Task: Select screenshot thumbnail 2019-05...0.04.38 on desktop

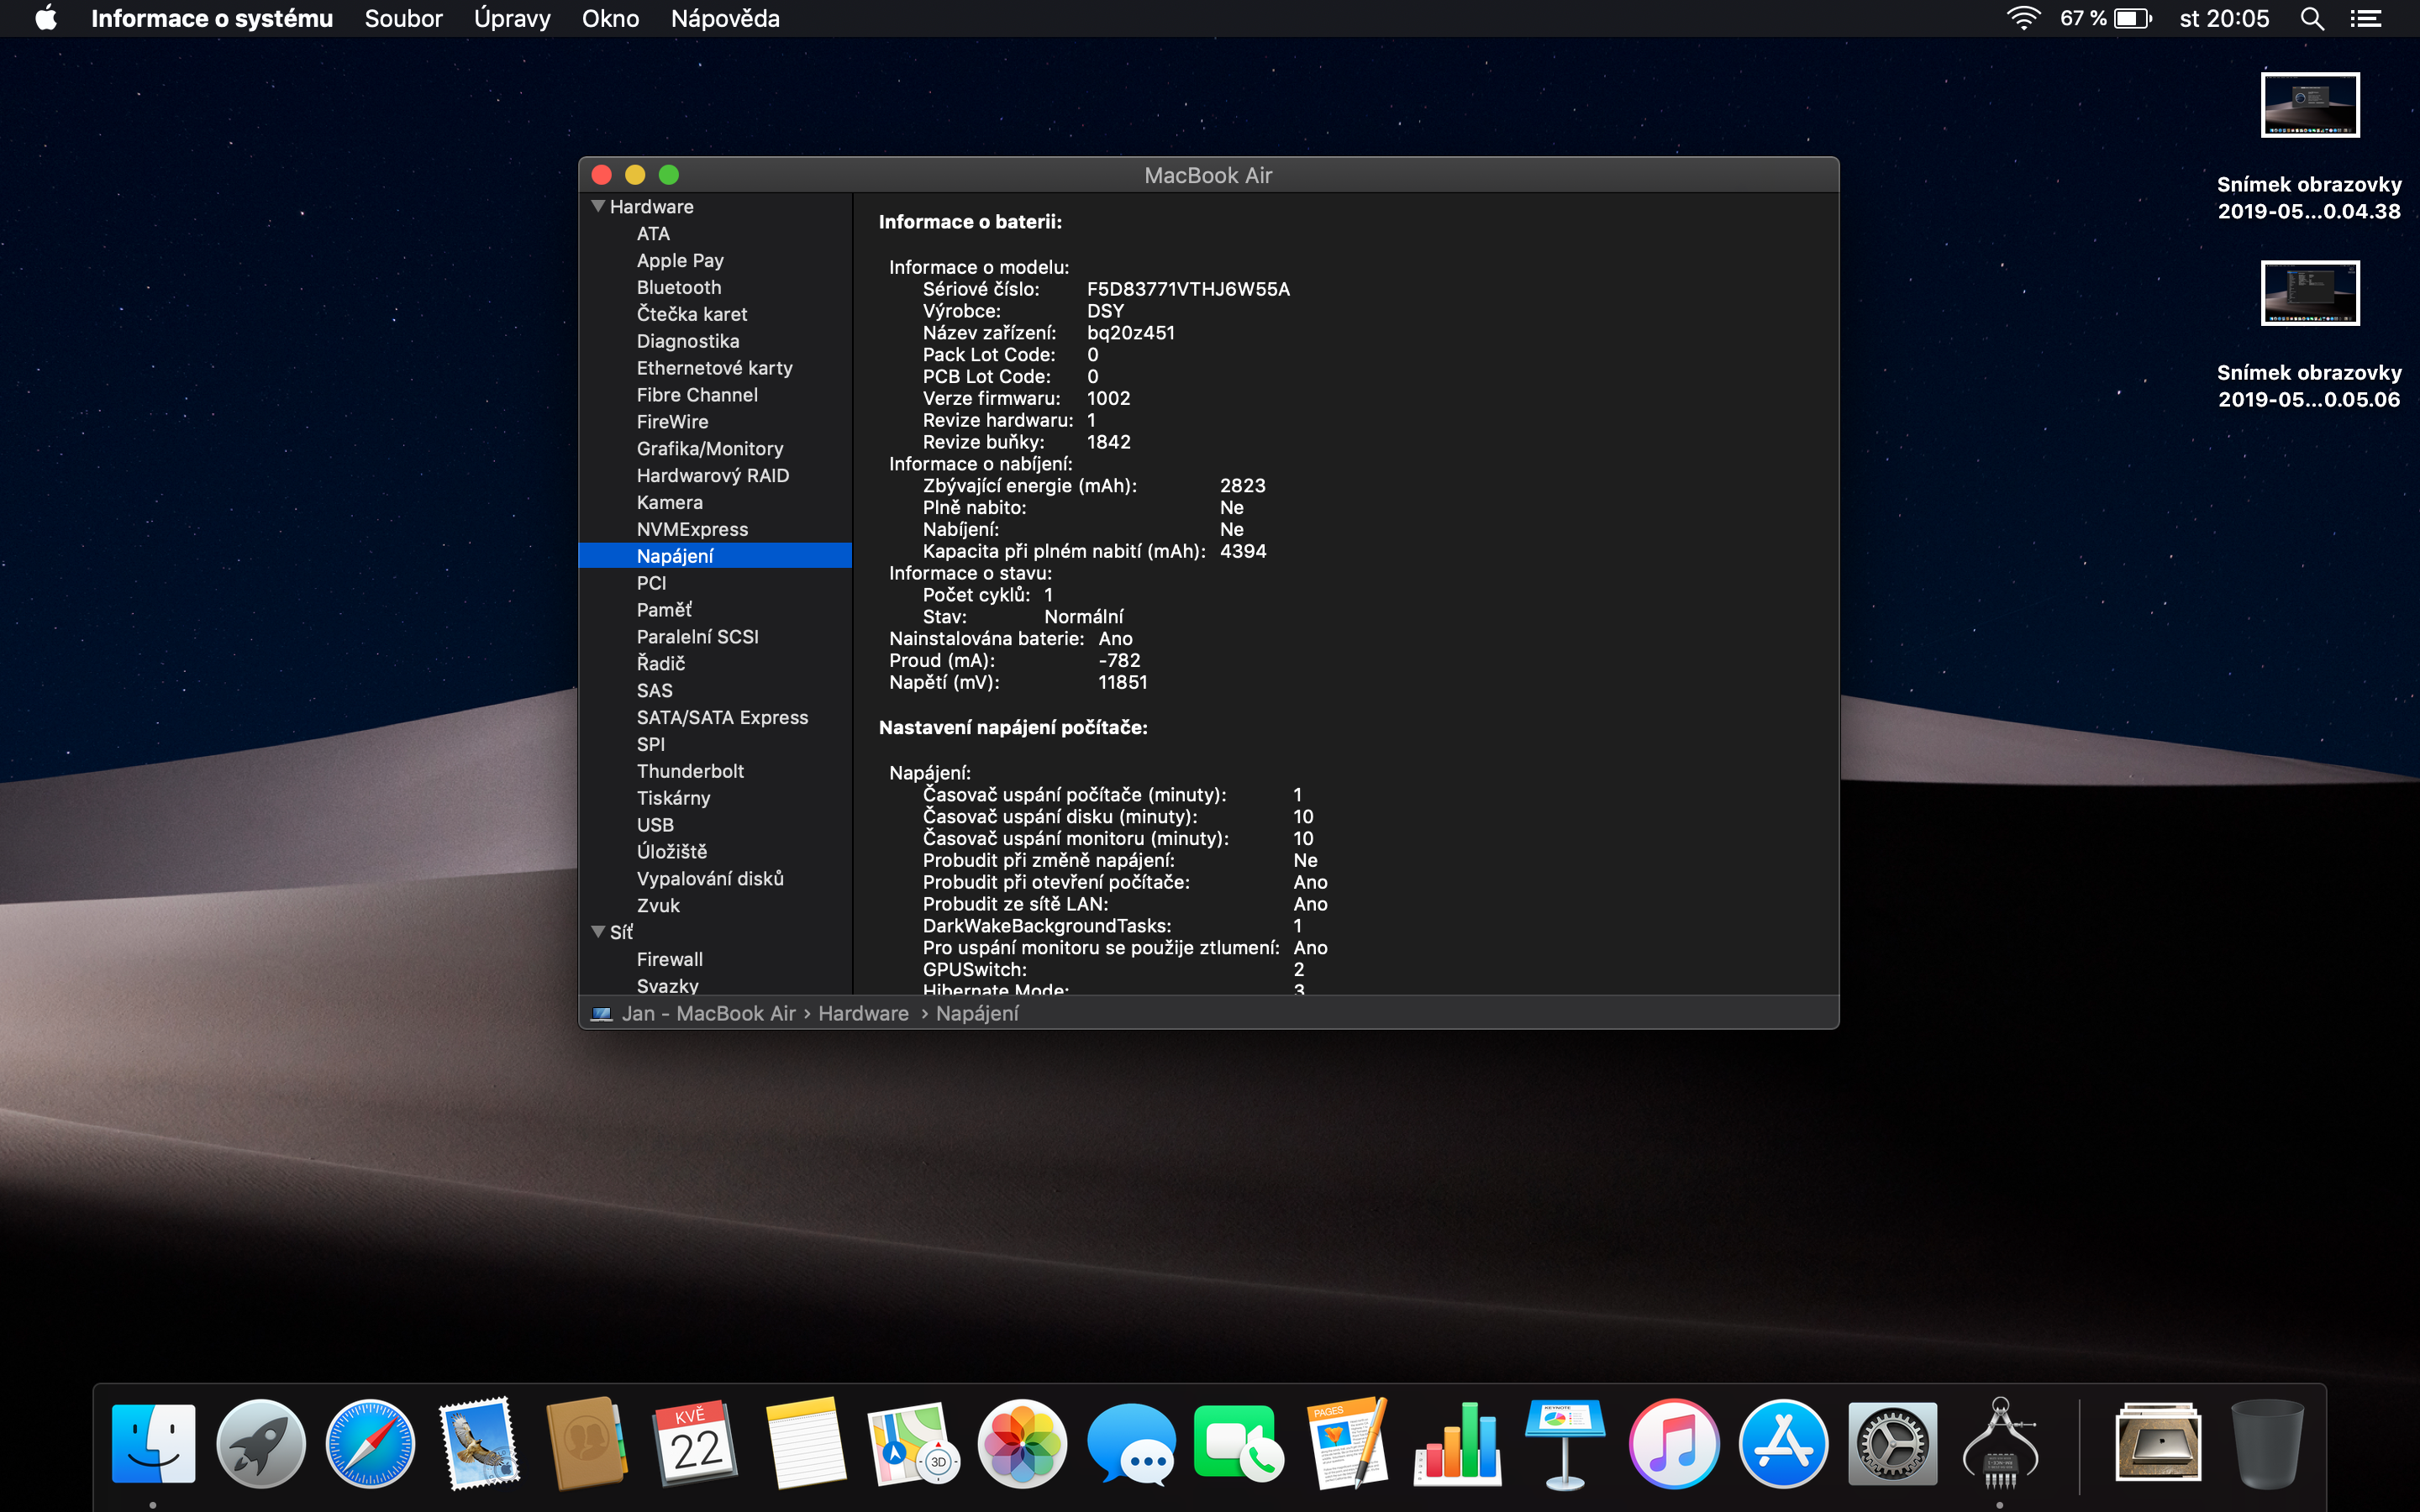Action: click(x=2309, y=105)
